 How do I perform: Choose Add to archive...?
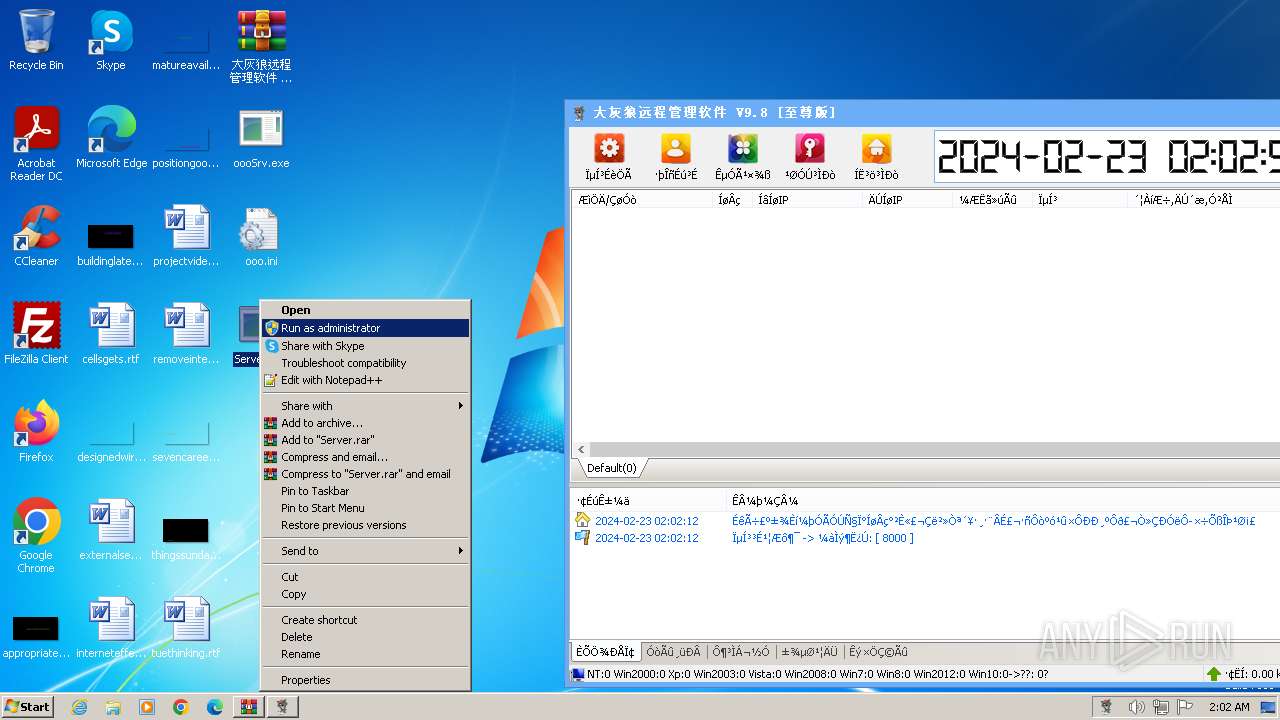pos(365,423)
